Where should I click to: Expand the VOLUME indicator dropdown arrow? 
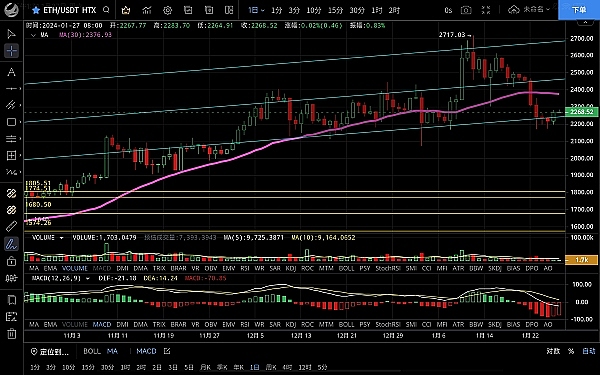[x=61, y=238]
